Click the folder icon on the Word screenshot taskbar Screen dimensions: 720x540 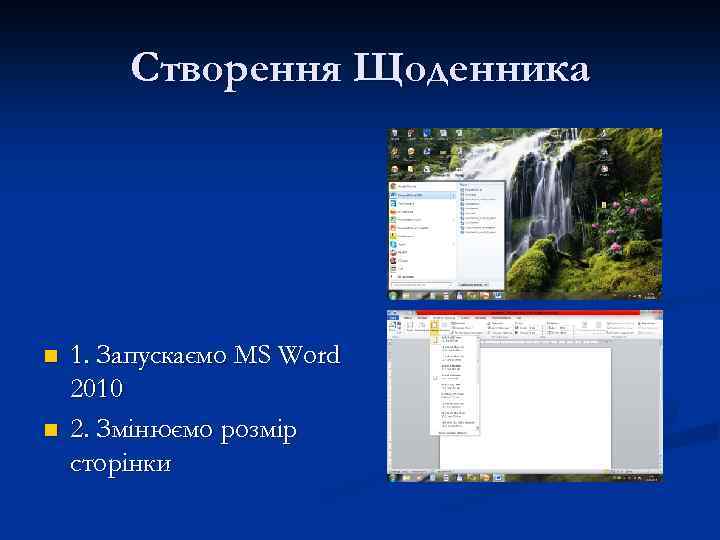(x=407, y=478)
